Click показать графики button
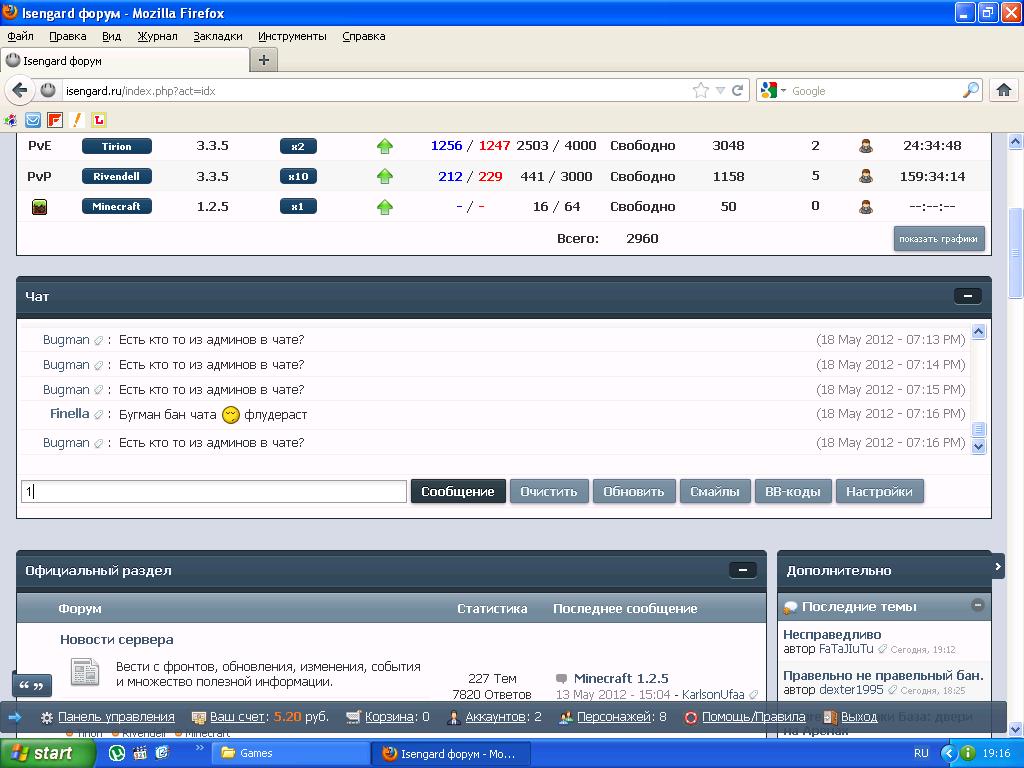Viewport: 1024px width, 768px height. (938, 238)
